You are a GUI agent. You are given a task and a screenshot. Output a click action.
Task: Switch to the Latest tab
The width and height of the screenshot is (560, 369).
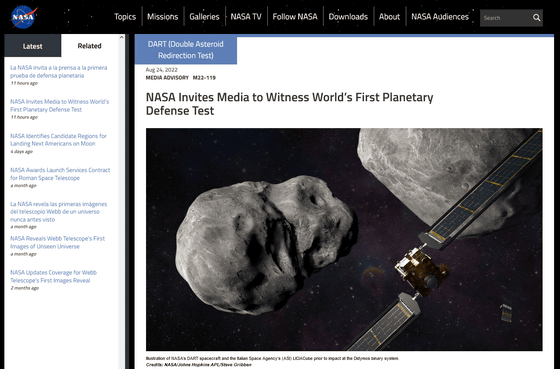[x=32, y=46]
